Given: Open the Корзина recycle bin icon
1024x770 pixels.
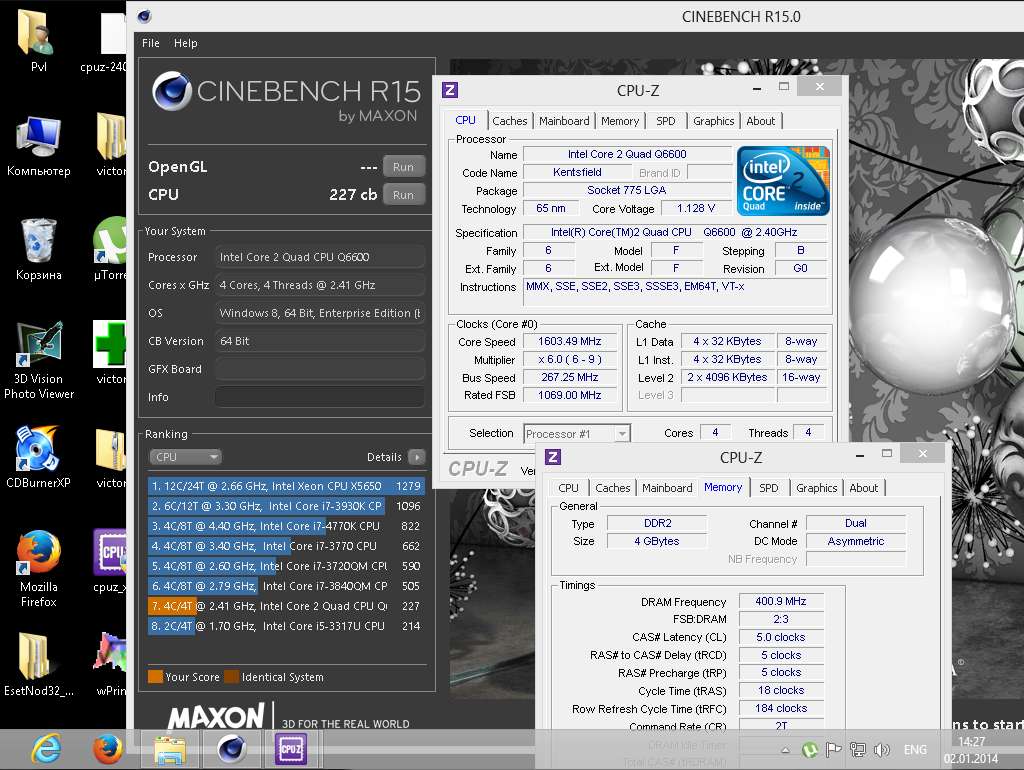Looking at the screenshot, I should tap(39, 249).
